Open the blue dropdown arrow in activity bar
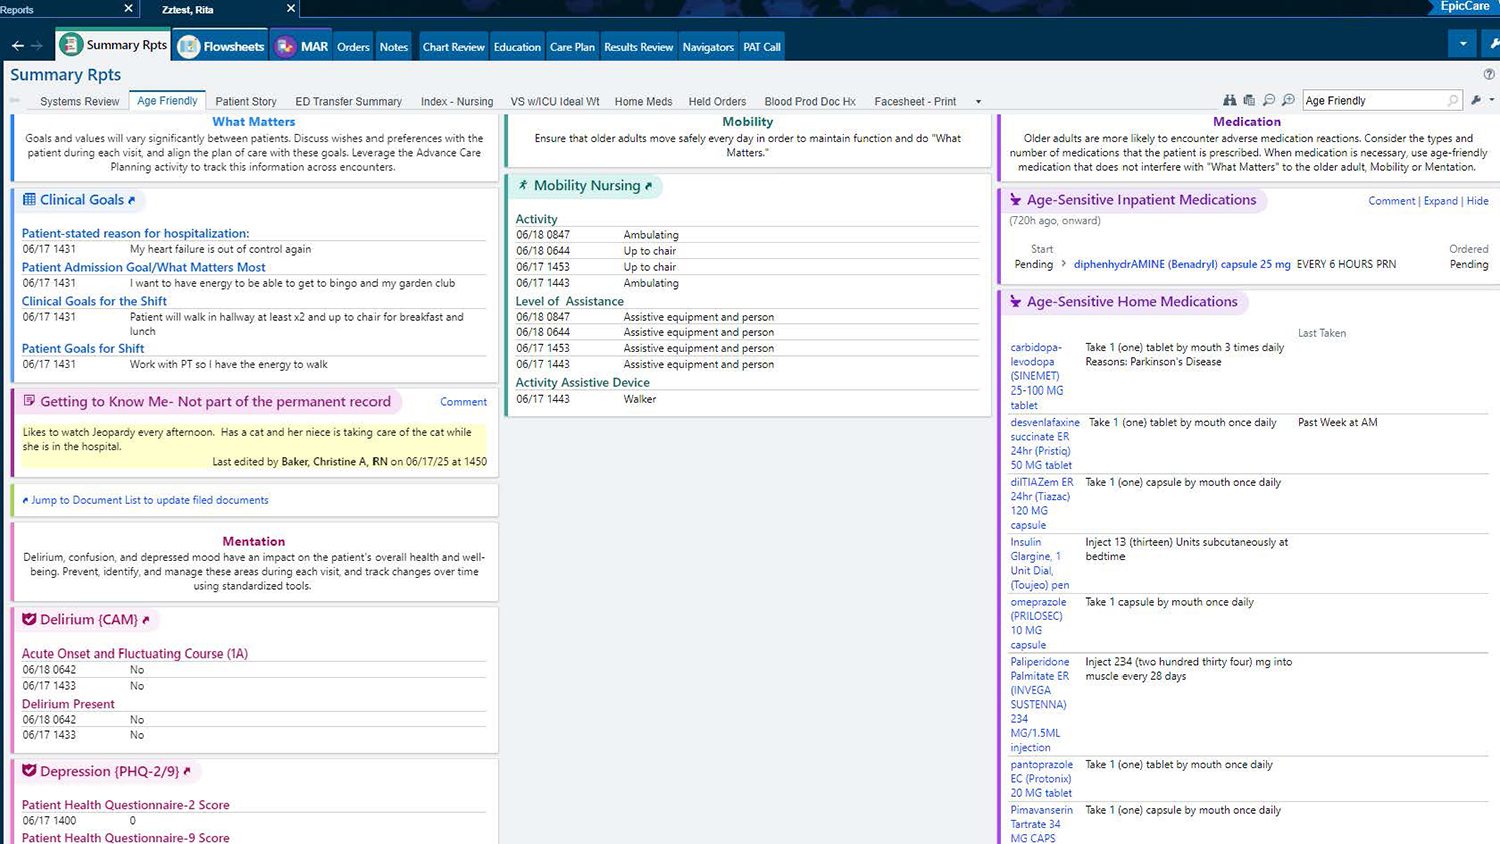Screen dimensions: 1500x844 1462,44
